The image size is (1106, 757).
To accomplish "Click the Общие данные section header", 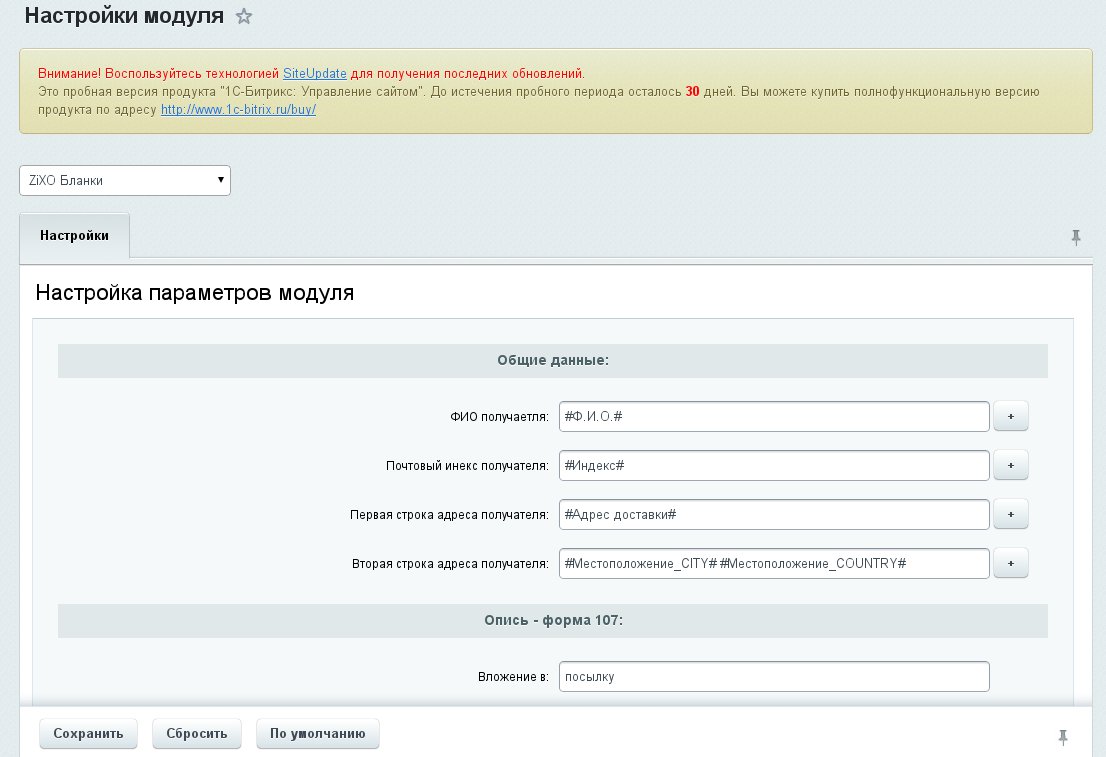I will (552, 361).
